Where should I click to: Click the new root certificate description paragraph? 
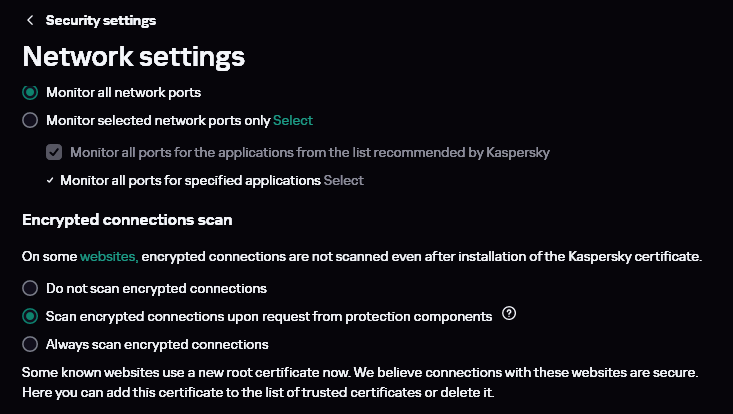360,381
